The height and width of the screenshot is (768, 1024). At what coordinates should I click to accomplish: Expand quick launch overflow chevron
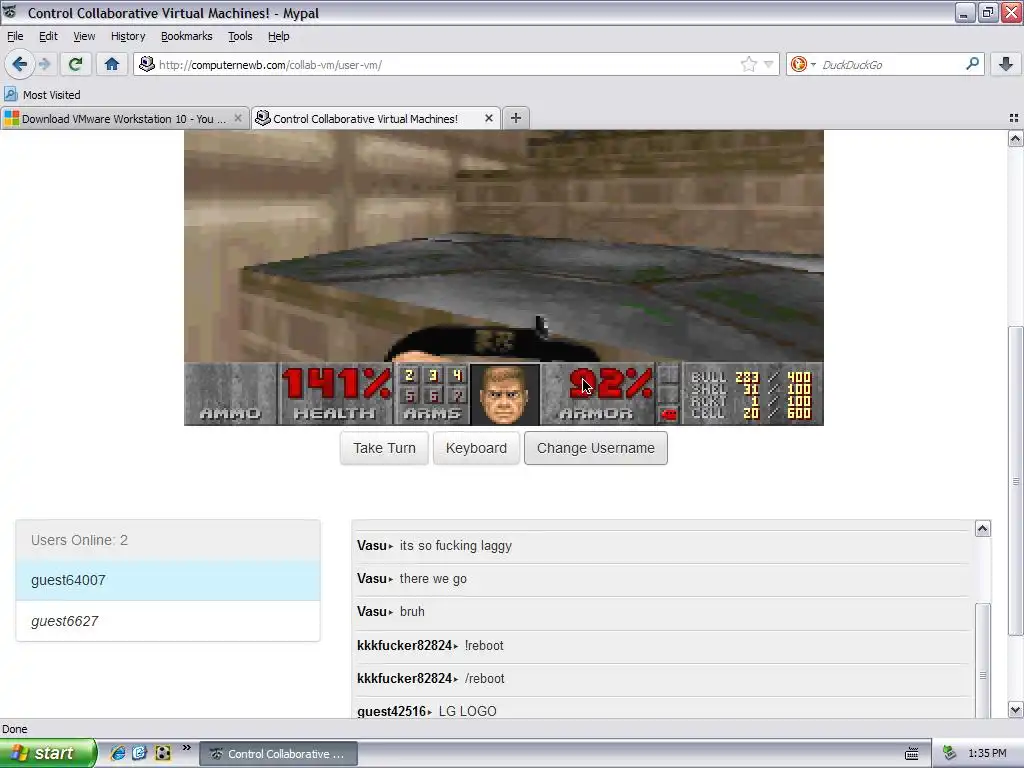(186, 748)
